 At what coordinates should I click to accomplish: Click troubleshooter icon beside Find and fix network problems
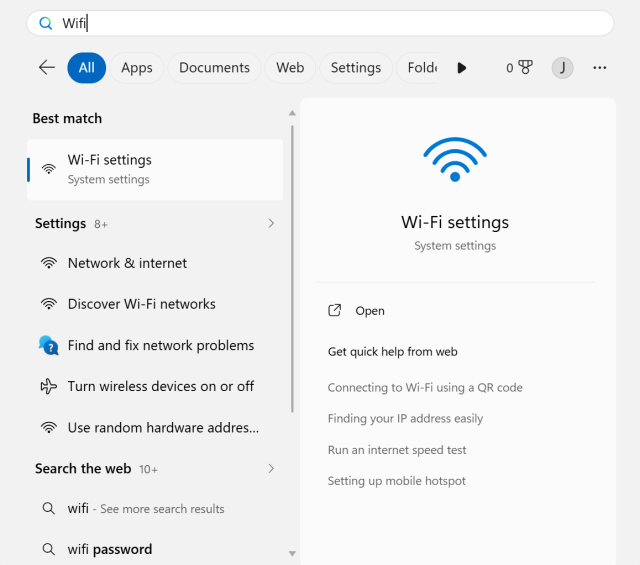pyautogui.click(x=49, y=345)
